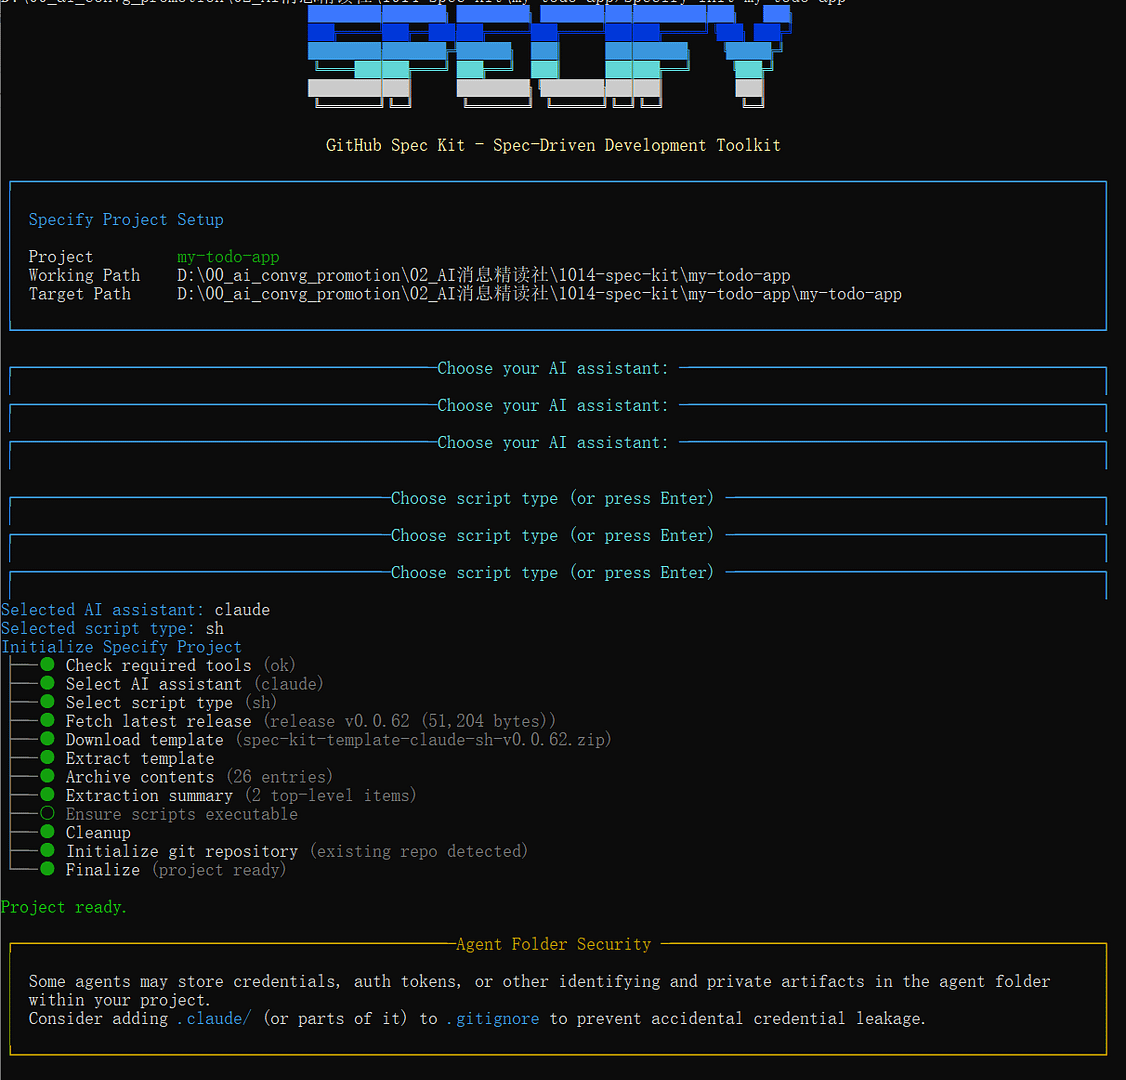Click the green my-todo-app project name
1126x1080 pixels.
tap(228, 257)
